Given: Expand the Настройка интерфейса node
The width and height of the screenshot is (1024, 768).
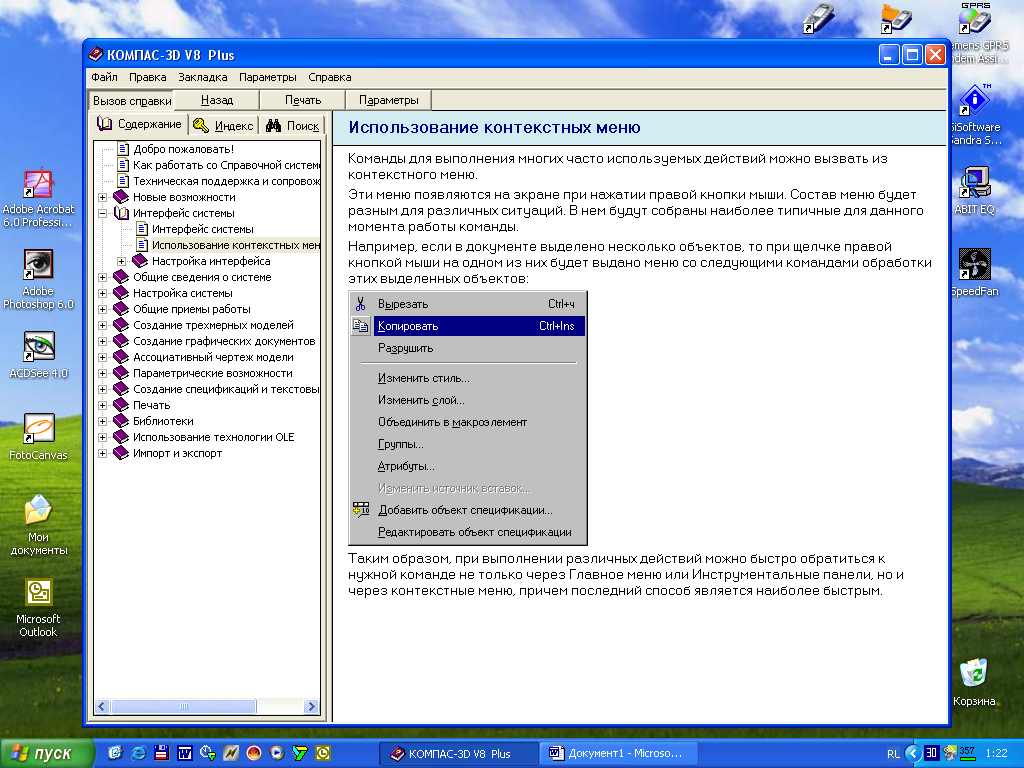Looking at the screenshot, I should pyautogui.click(x=121, y=261).
